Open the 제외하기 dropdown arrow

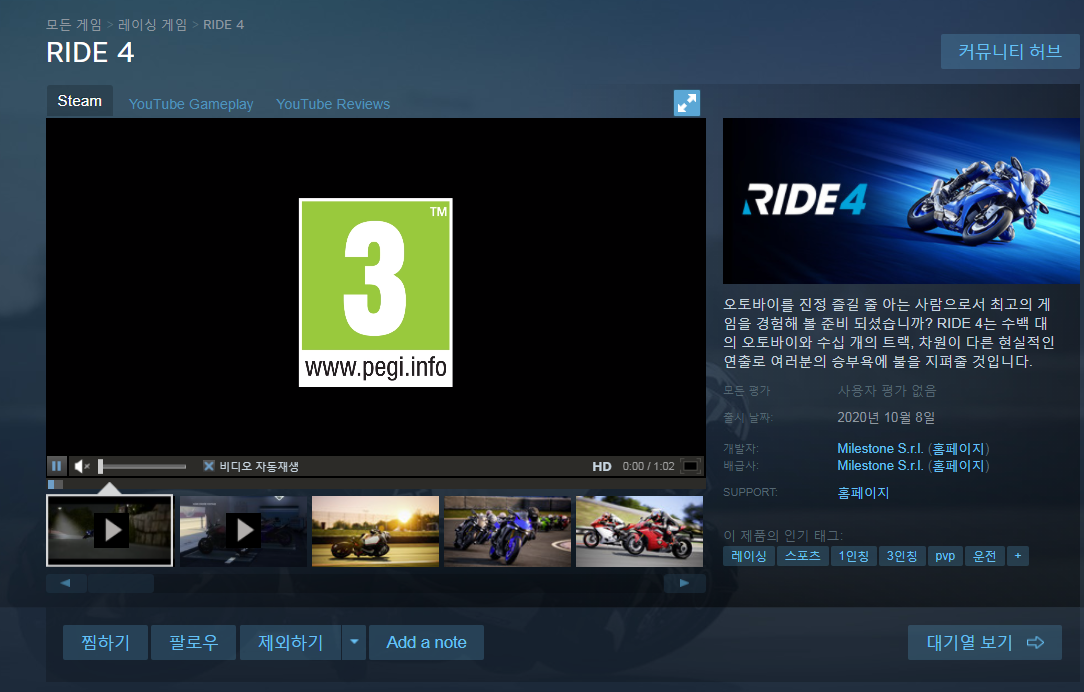pyautogui.click(x=354, y=642)
